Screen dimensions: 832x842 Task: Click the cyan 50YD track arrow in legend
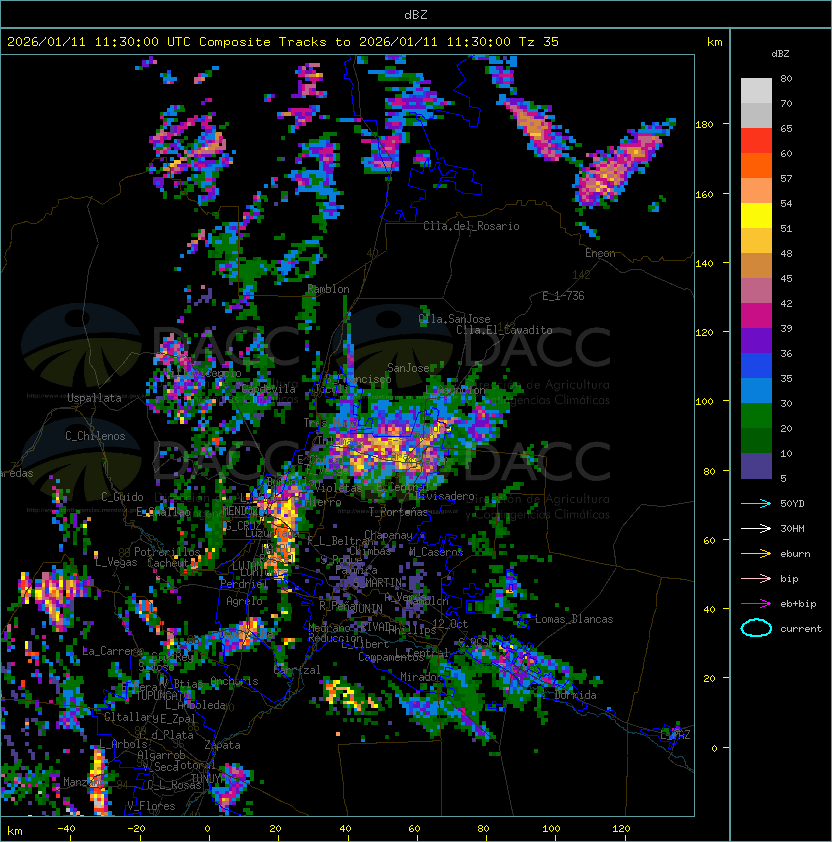(756, 503)
